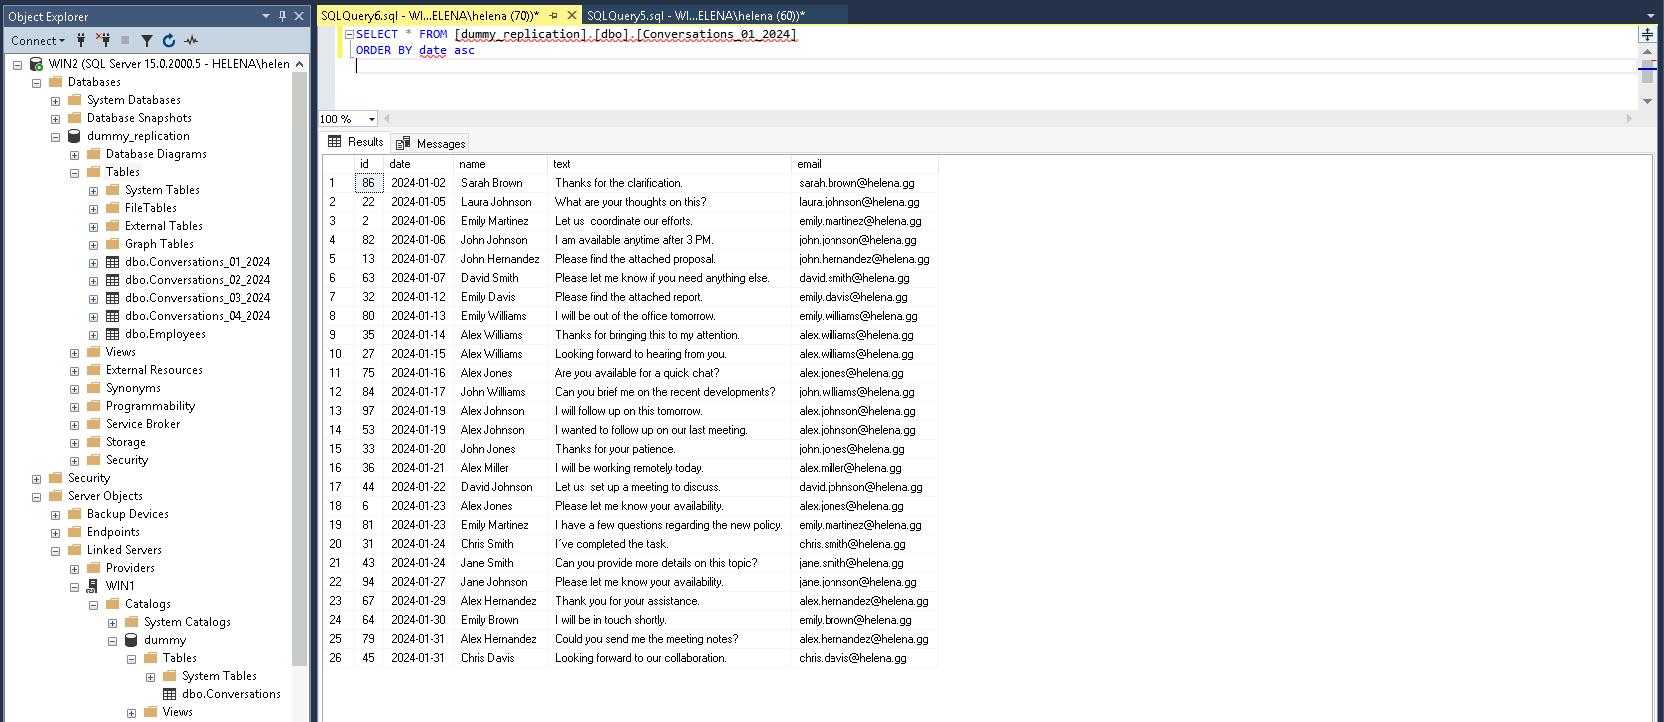This screenshot has height=722, width=1664.
Task: Select the dbo.Employees table icon
Action: (113, 334)
